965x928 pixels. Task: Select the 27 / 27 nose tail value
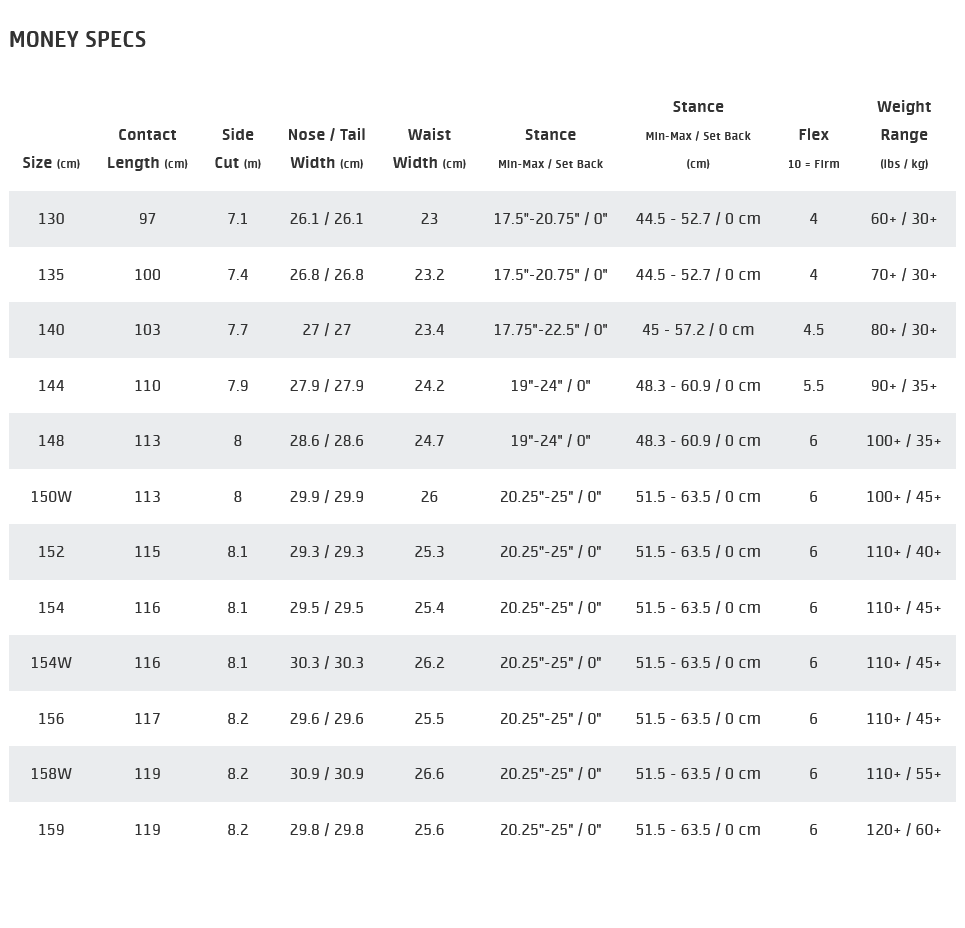(x=327, y=330)
